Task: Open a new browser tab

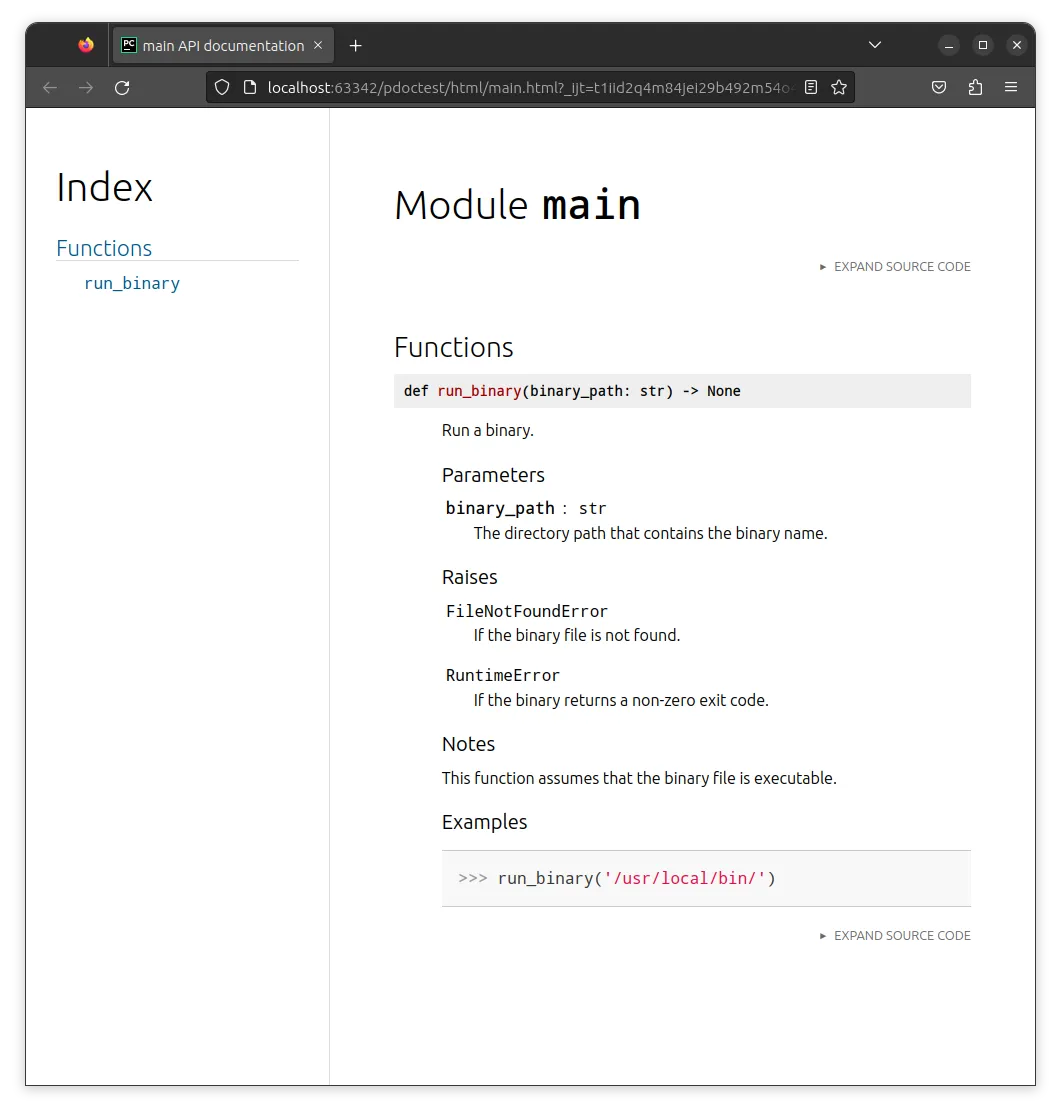Action: [355, 44]
